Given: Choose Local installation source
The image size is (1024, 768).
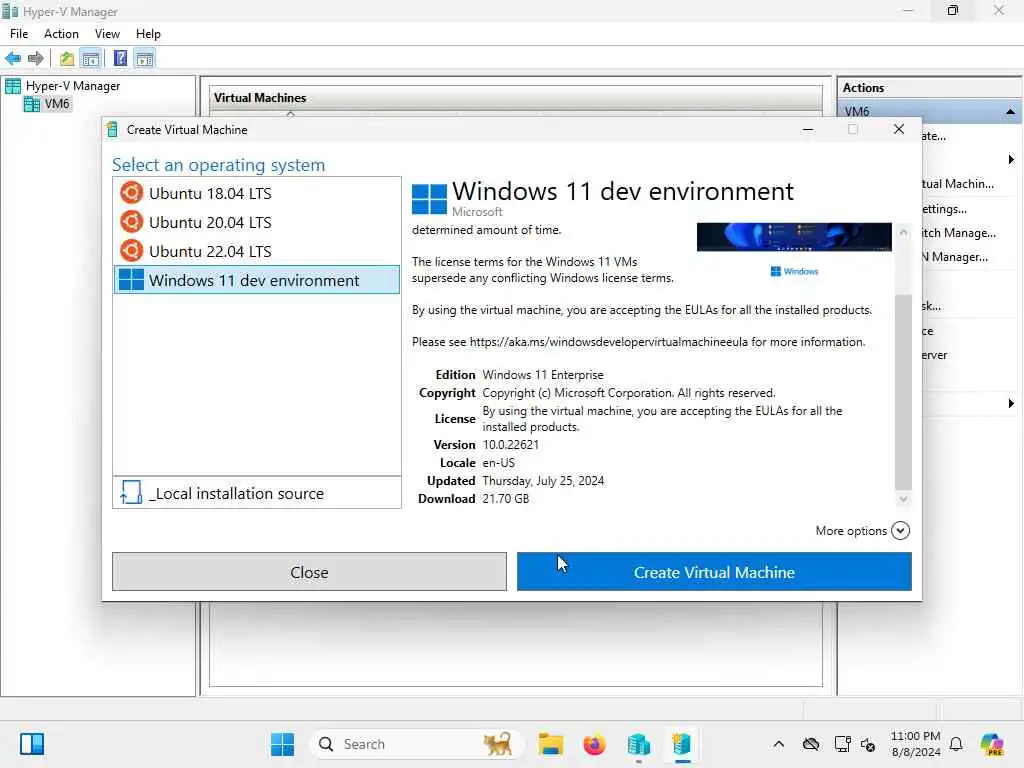Looking at the screenshot, I should [257, 493].
